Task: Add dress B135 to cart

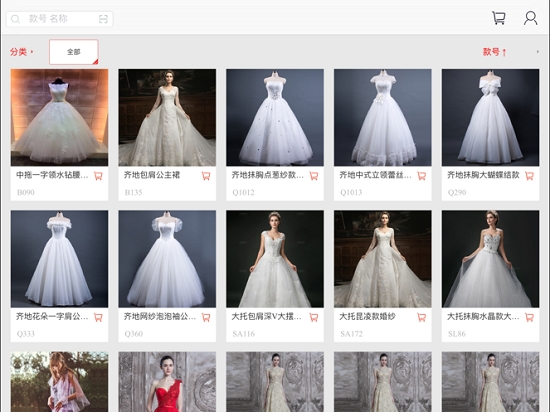Action: click(206, 176)
